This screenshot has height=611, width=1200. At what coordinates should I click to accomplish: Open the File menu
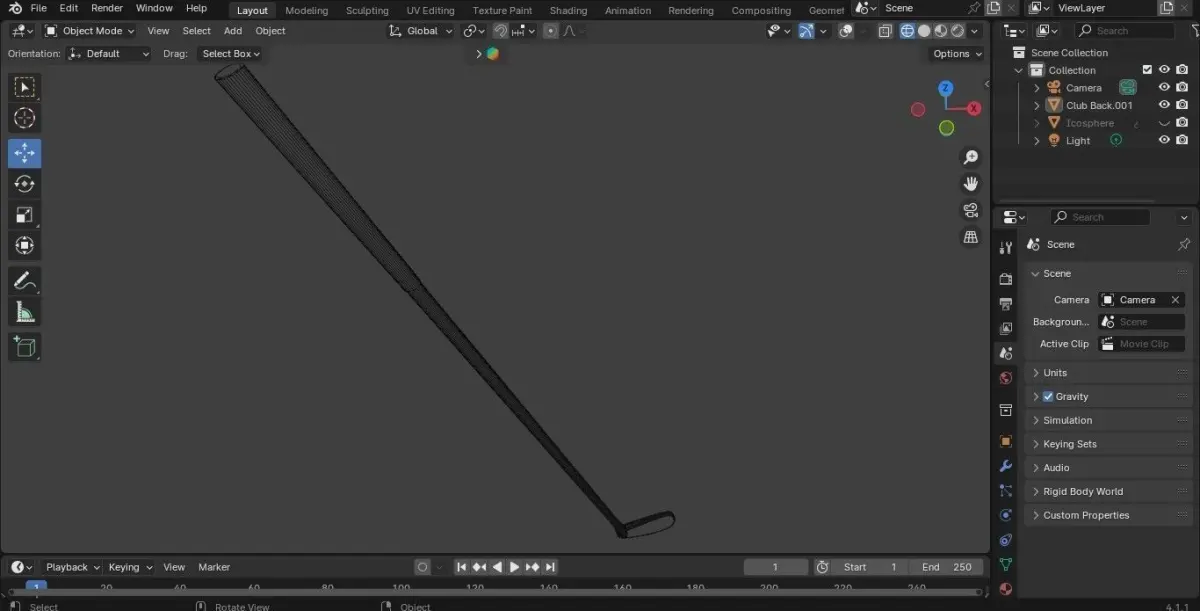click(x=39, y=8)
